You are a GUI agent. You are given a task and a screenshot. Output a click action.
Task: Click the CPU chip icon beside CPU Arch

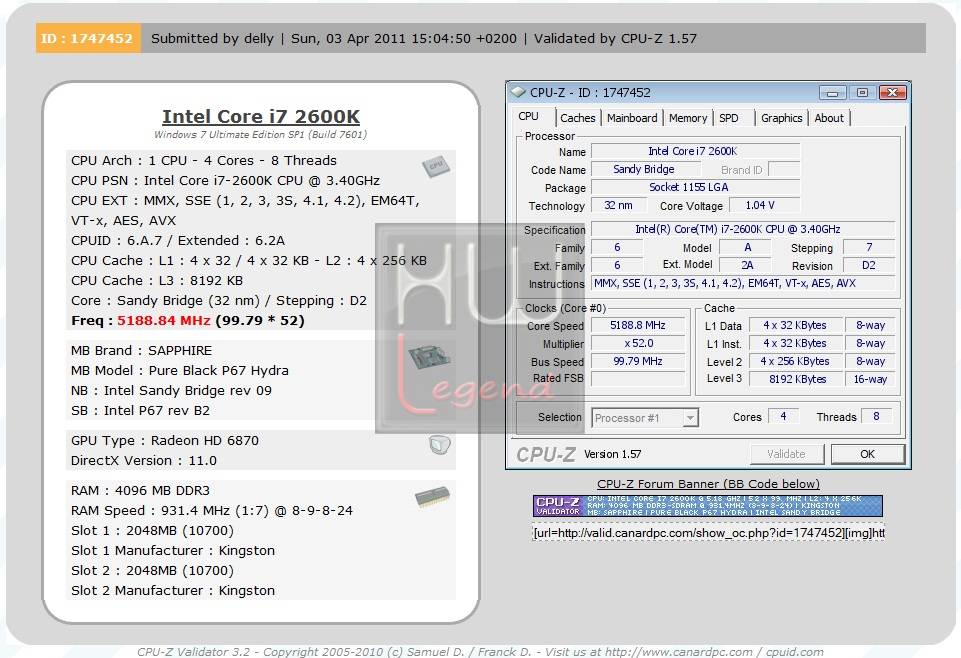pos(436,167)
